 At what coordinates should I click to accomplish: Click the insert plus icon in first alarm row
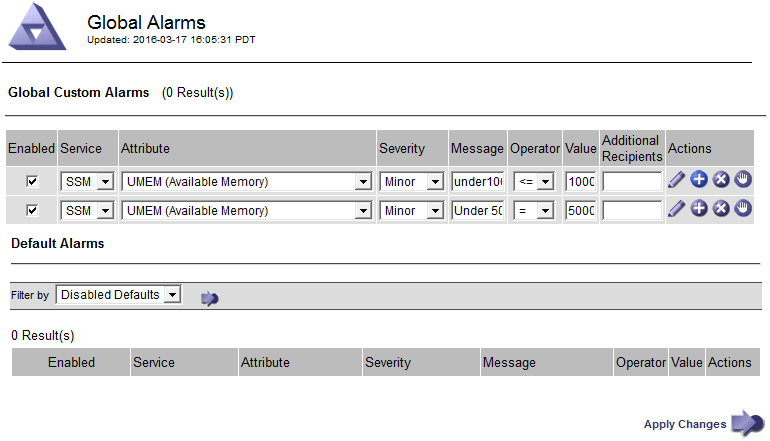point(699,180)
